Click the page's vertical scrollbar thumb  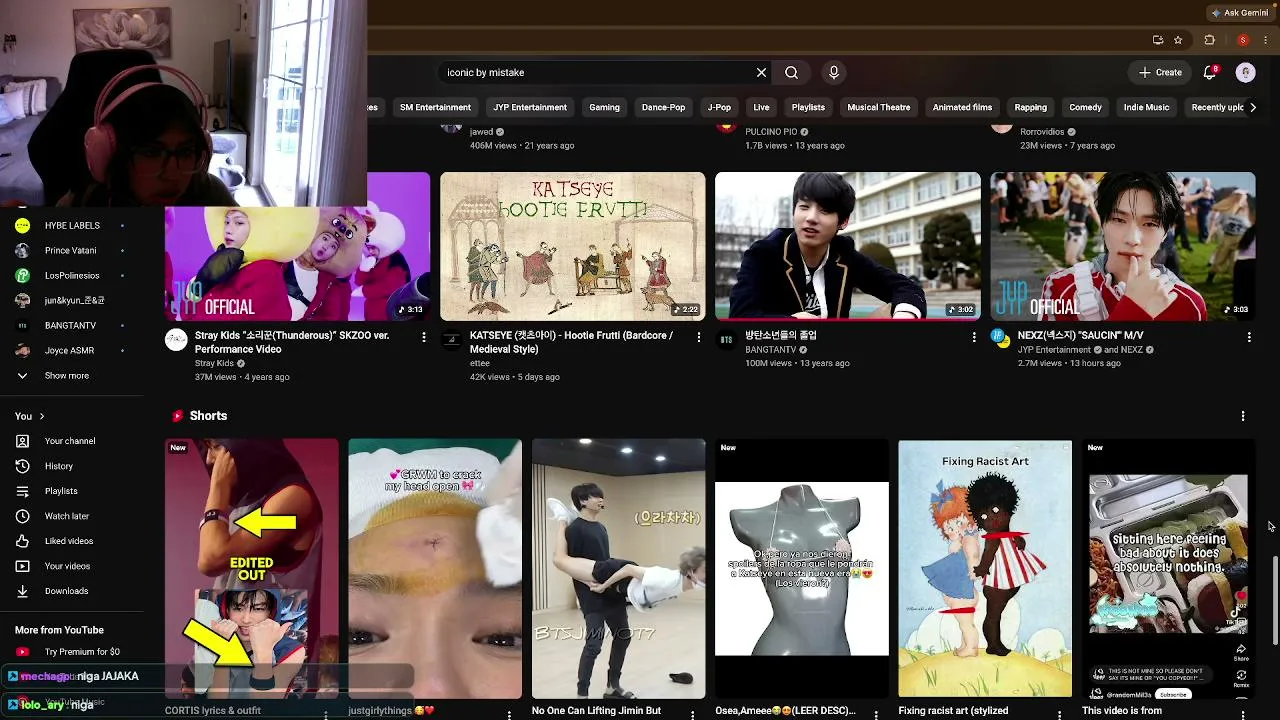[1274, 598]
